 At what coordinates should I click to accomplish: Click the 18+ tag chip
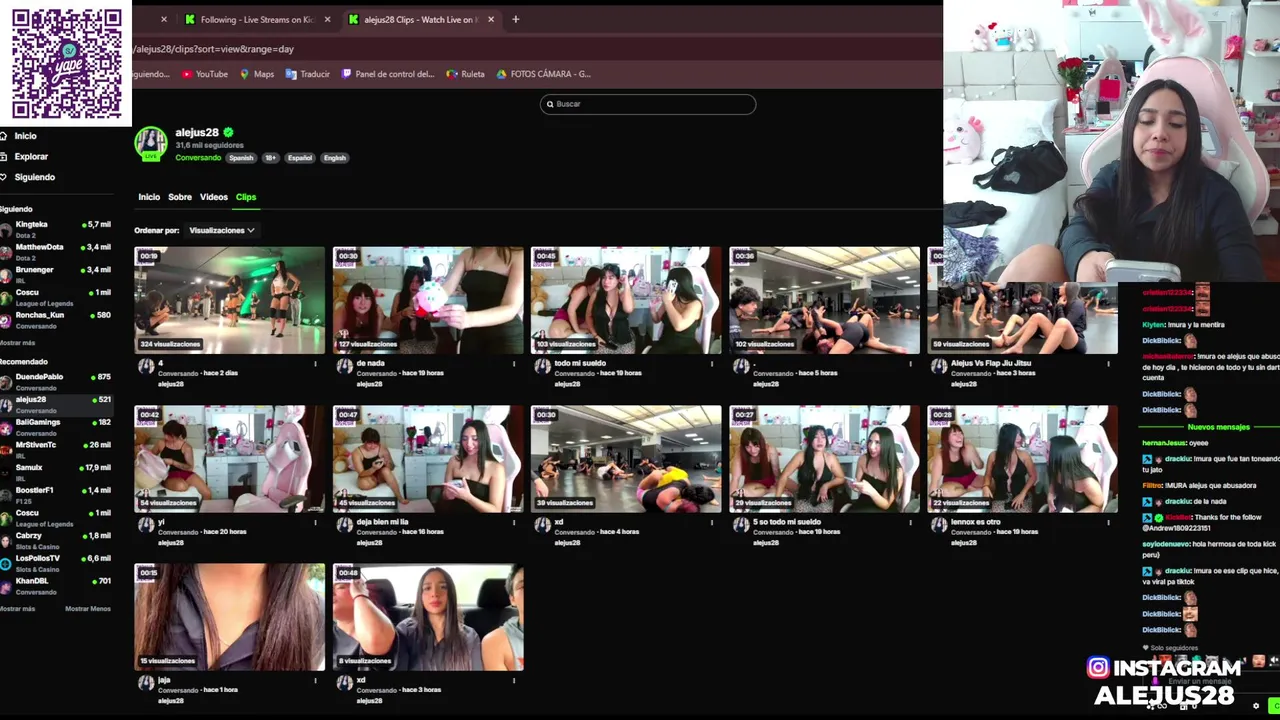270,158
